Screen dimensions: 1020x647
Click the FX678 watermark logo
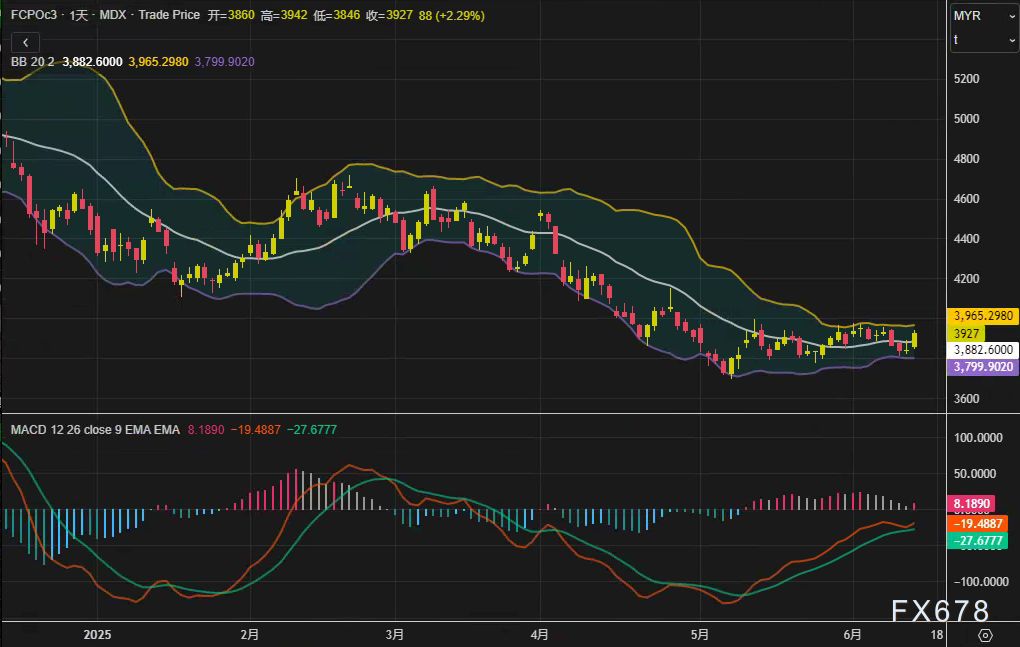pyautogui.click(x=939, y=611)
